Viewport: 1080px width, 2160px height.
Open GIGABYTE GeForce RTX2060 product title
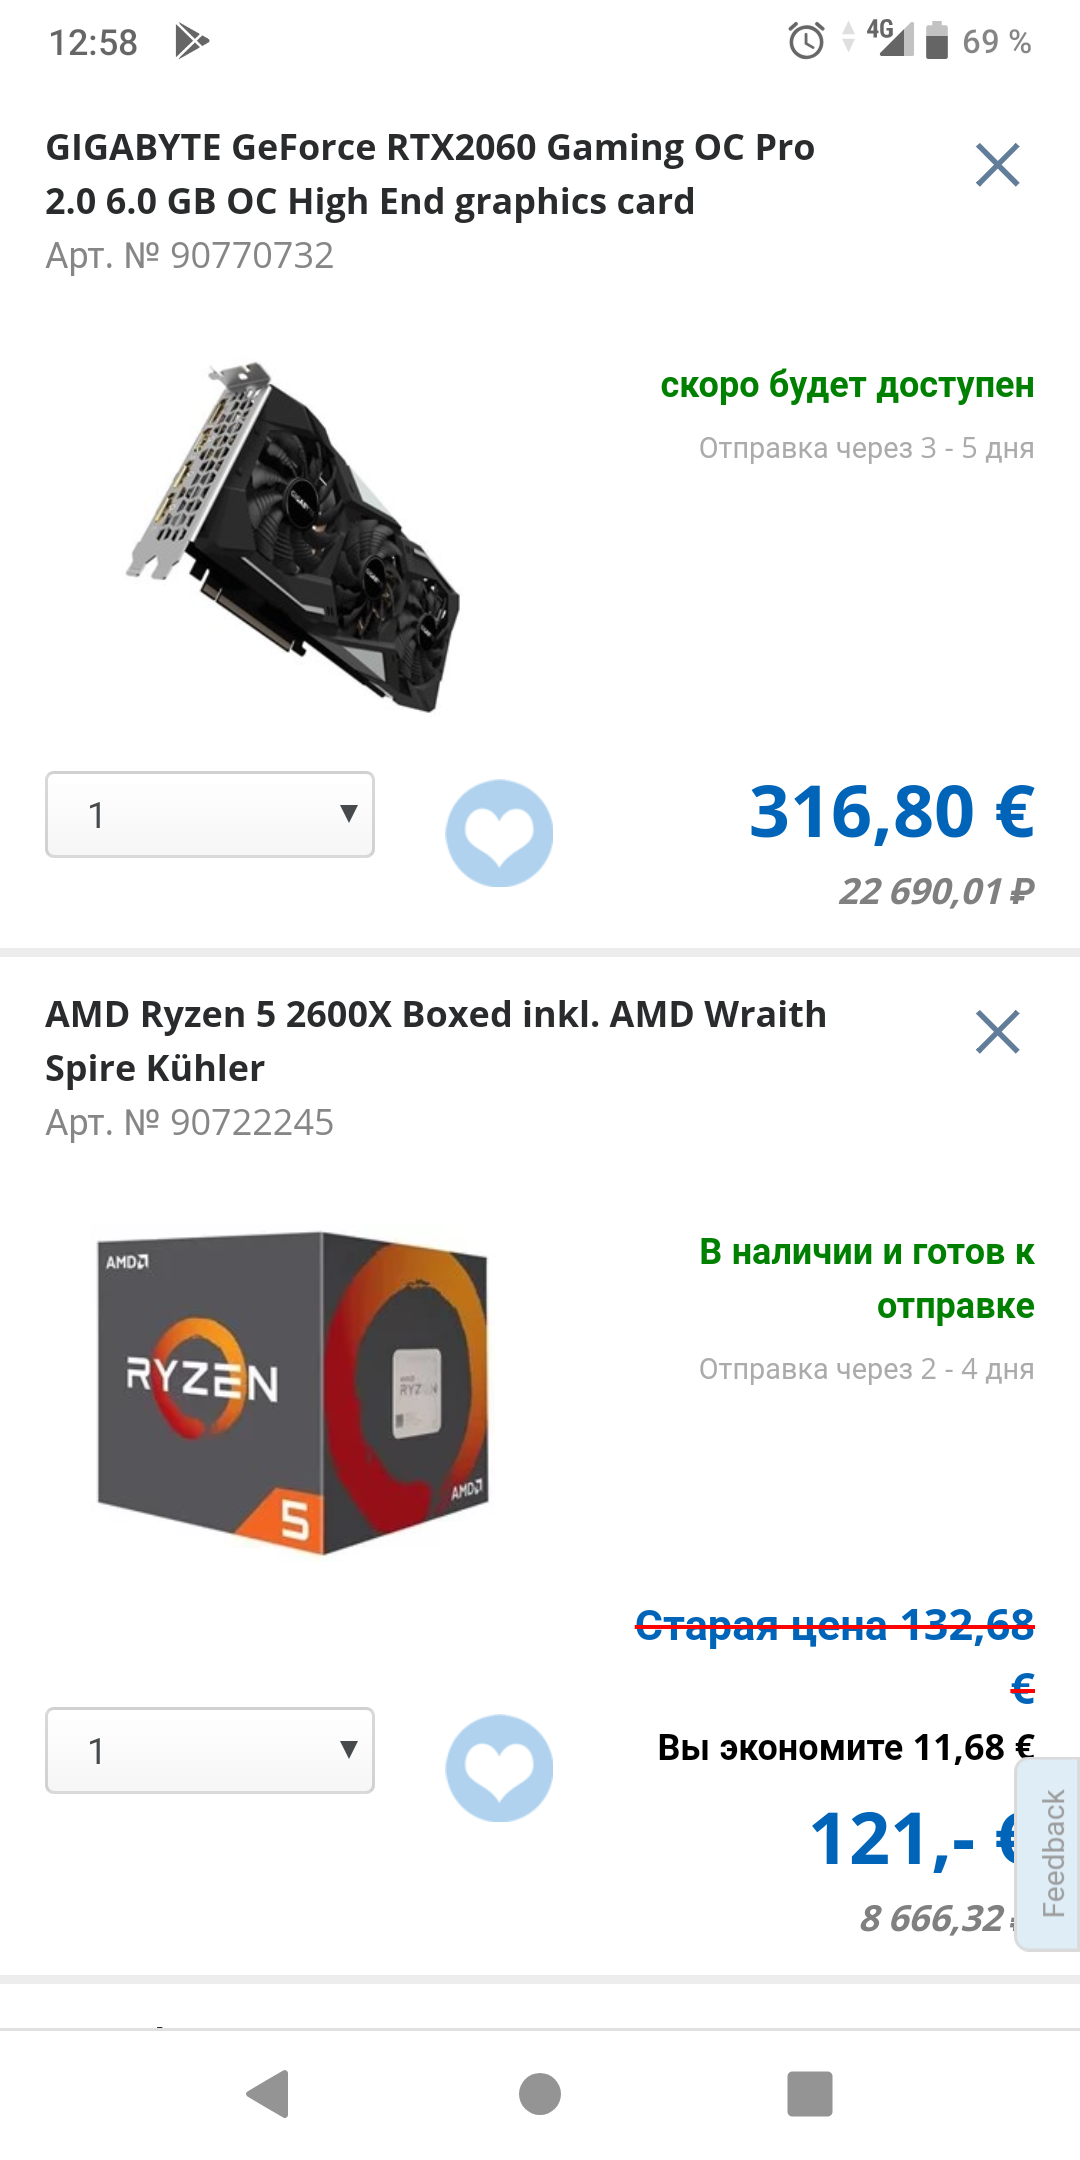[430, 174]
